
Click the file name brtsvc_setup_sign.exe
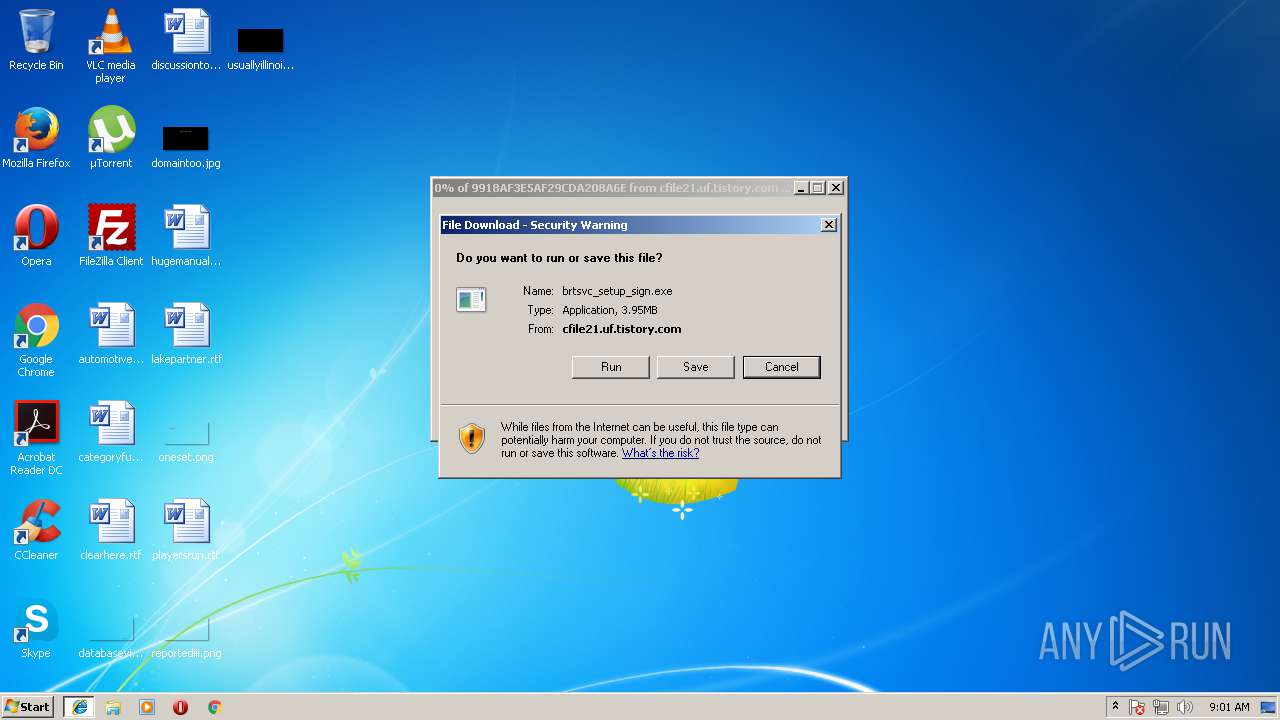pos(617,291)
